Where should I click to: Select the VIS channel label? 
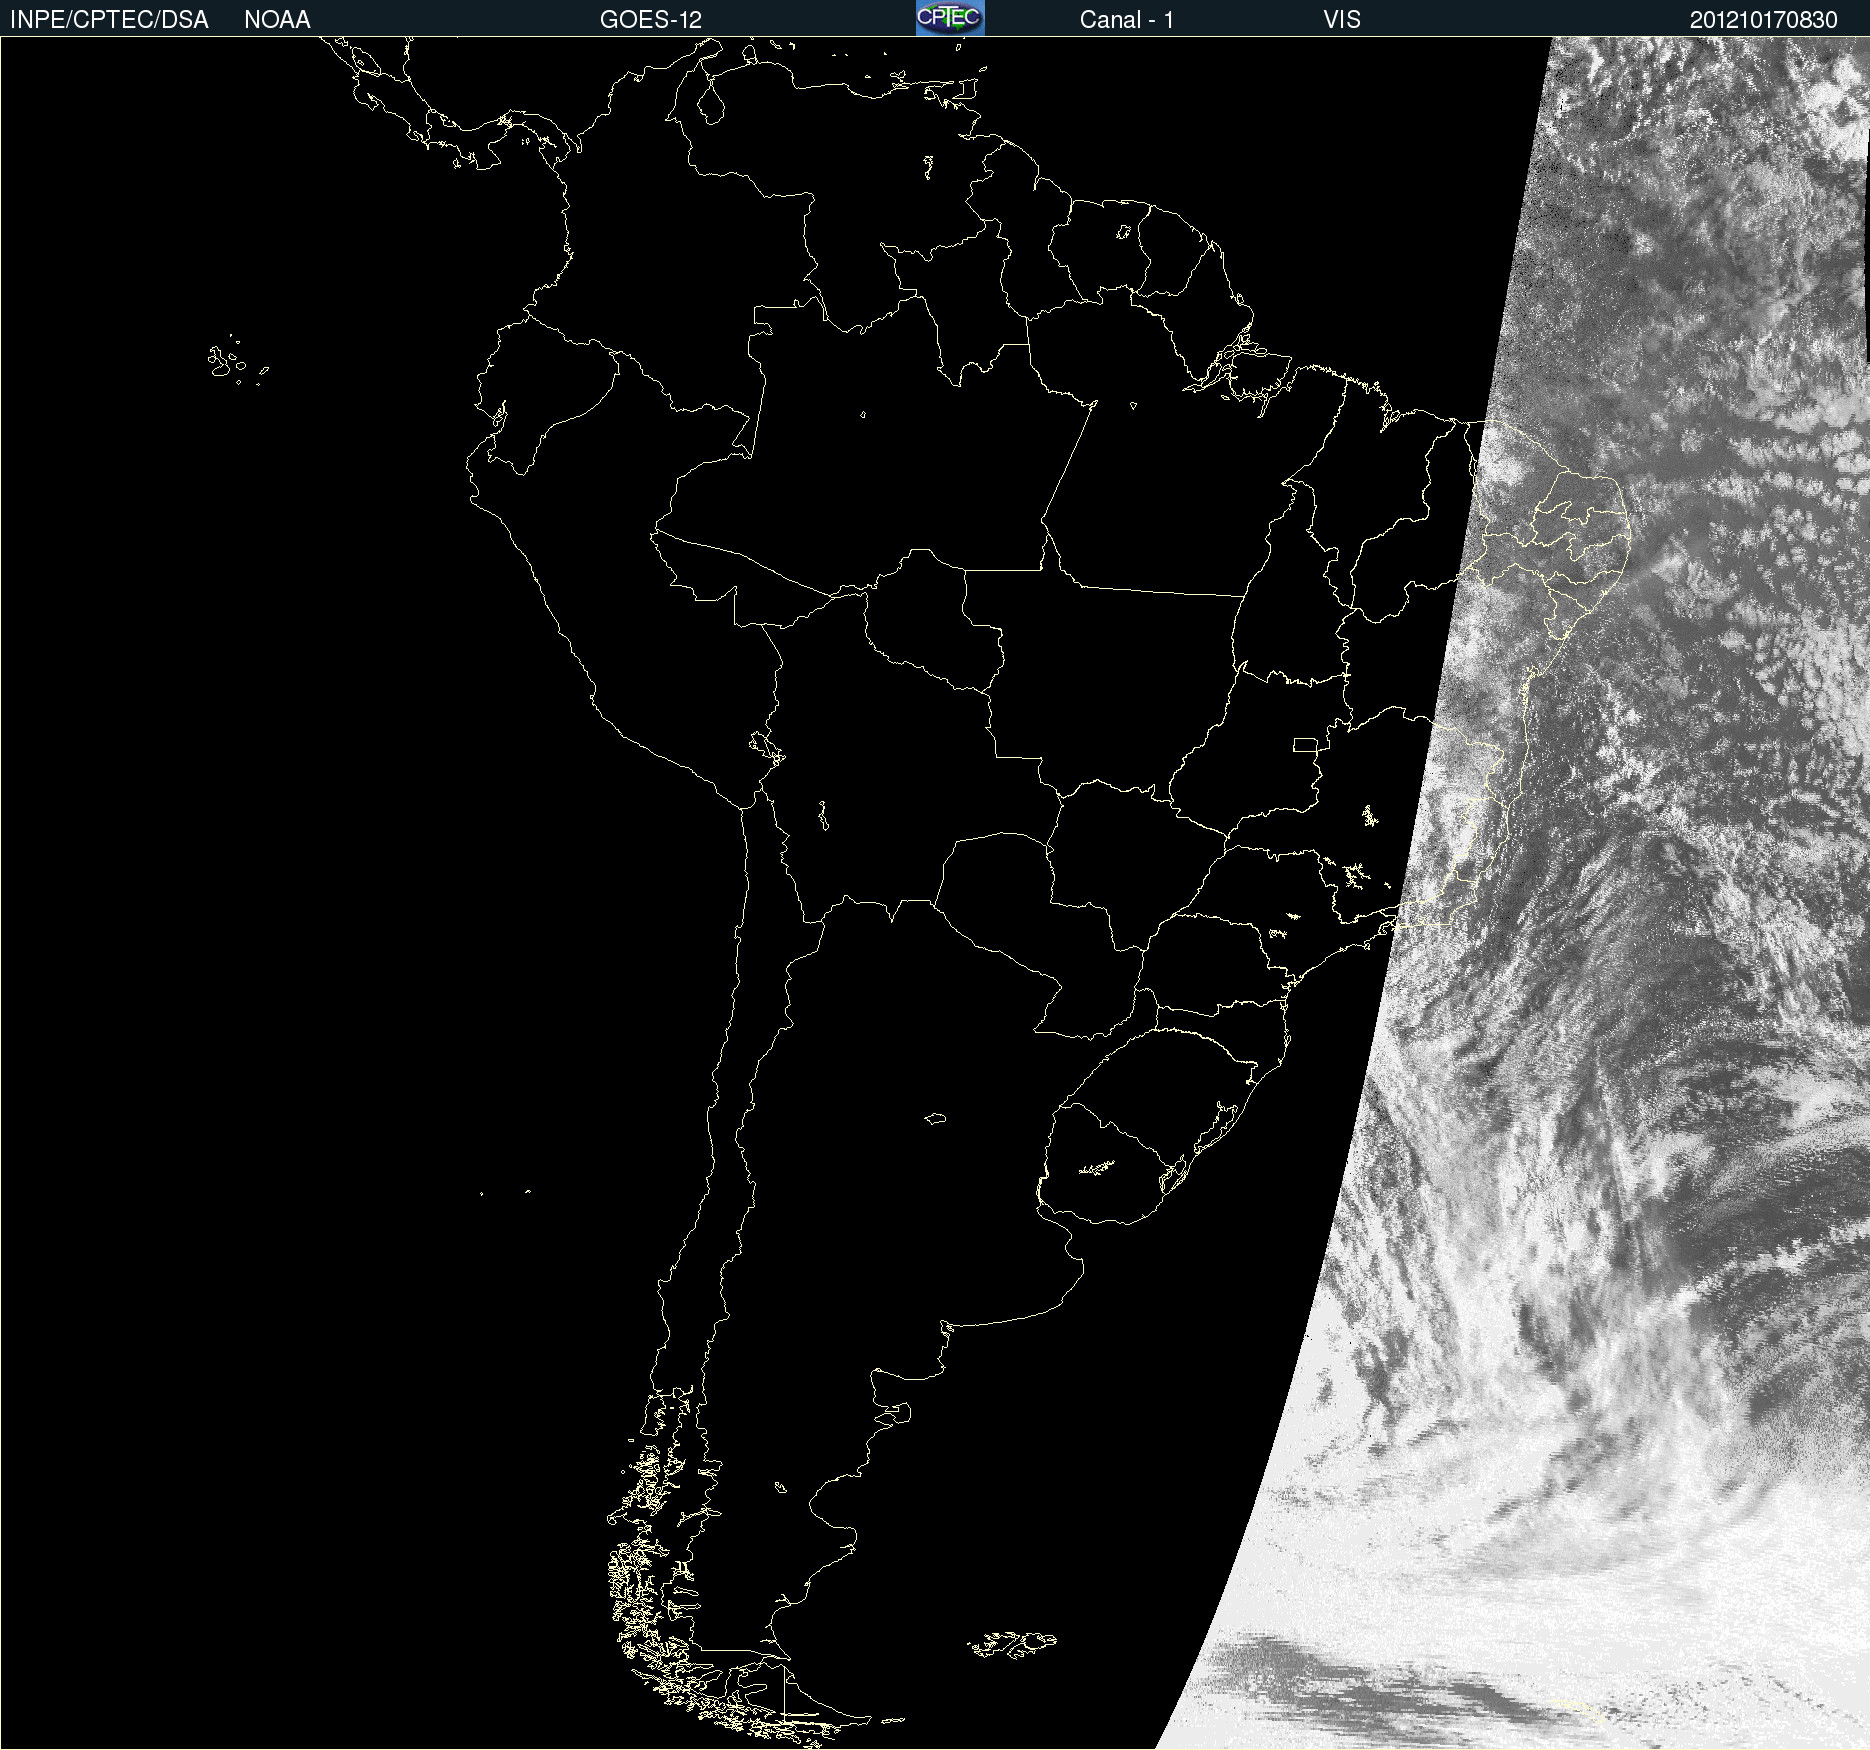1342,20
